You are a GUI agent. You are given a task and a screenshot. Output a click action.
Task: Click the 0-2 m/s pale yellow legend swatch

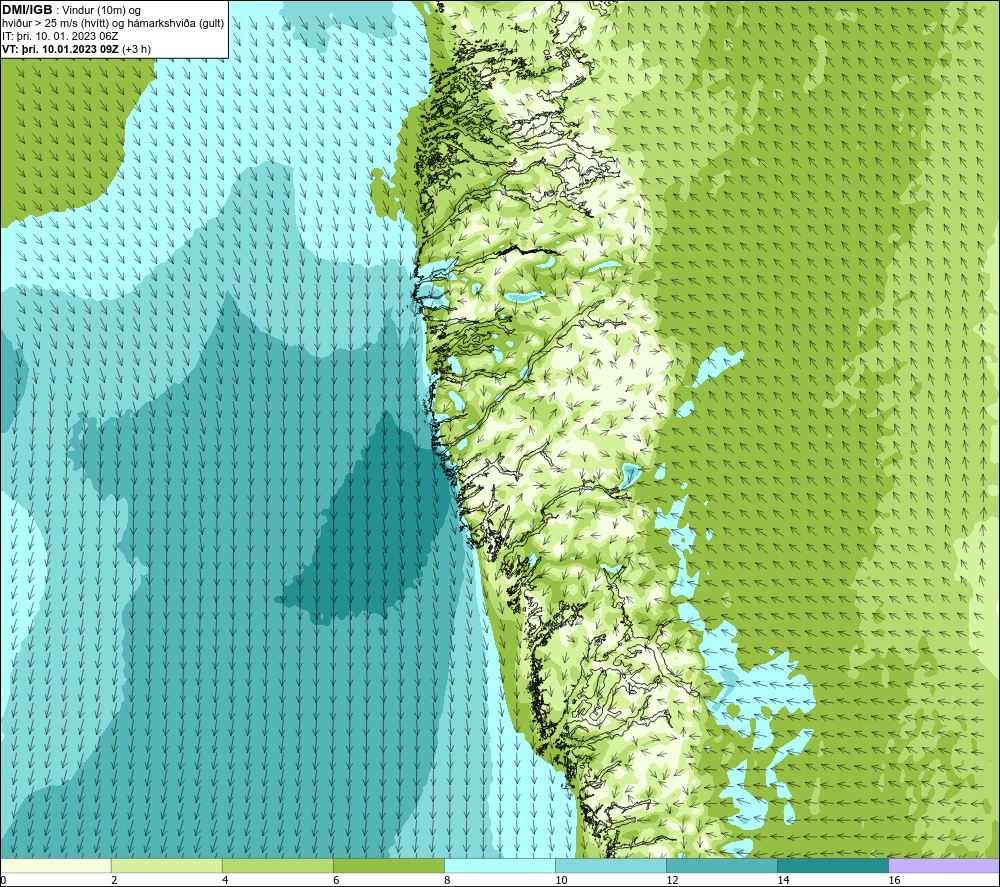[56, 866]
